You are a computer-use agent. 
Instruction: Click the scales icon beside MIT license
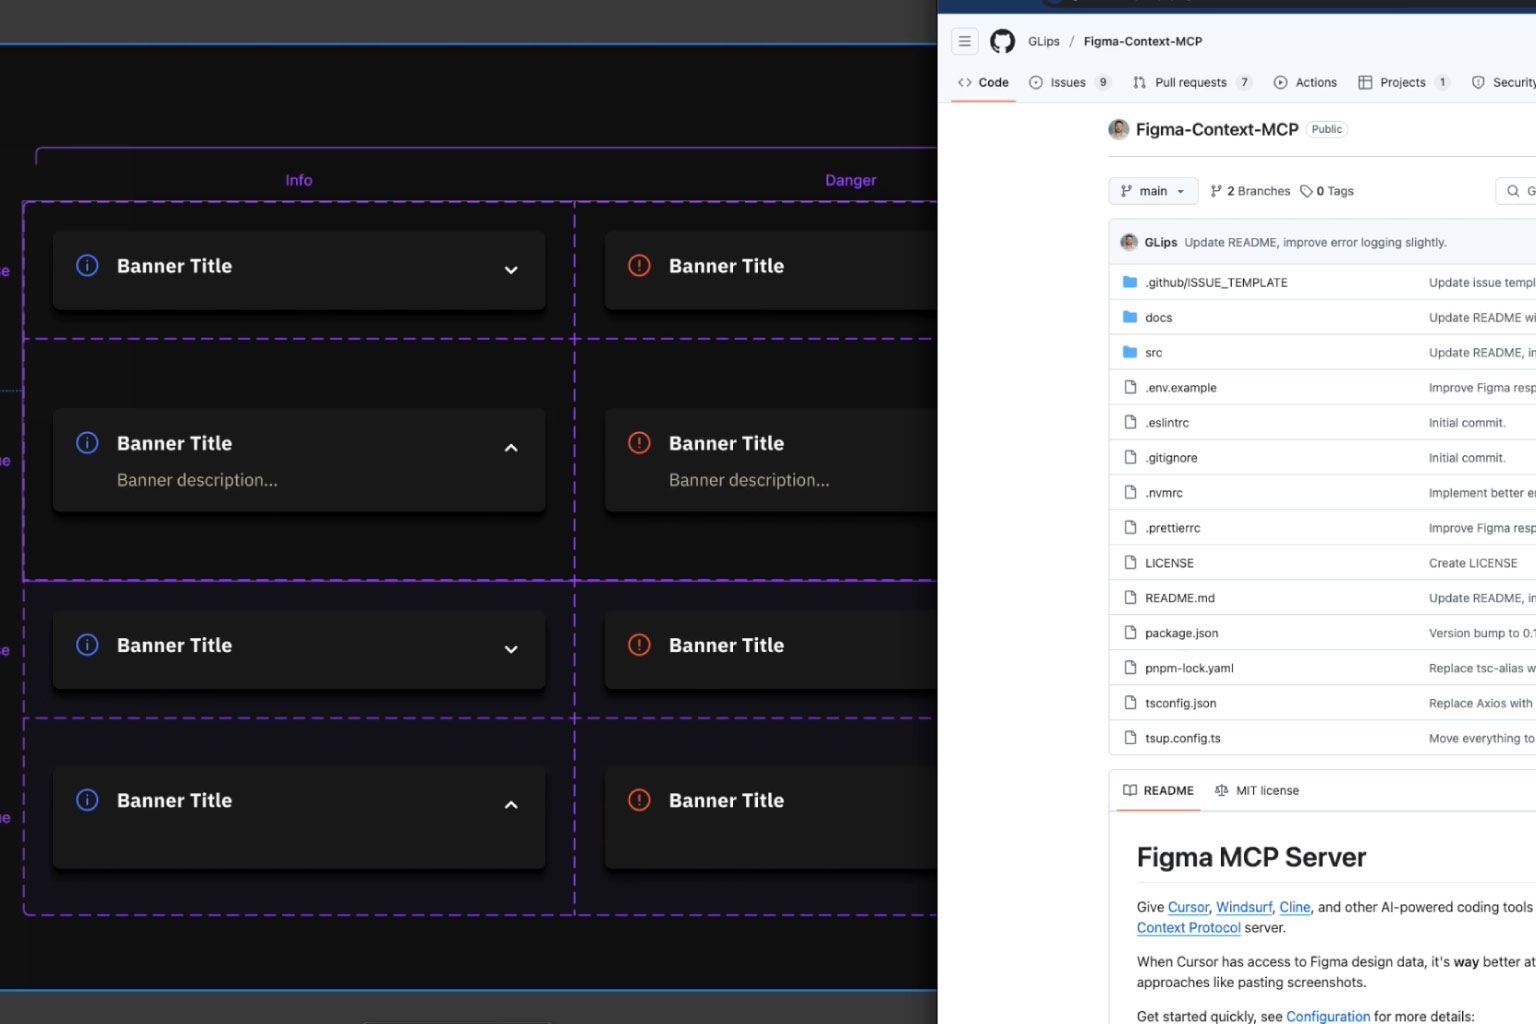point(1221,790)
